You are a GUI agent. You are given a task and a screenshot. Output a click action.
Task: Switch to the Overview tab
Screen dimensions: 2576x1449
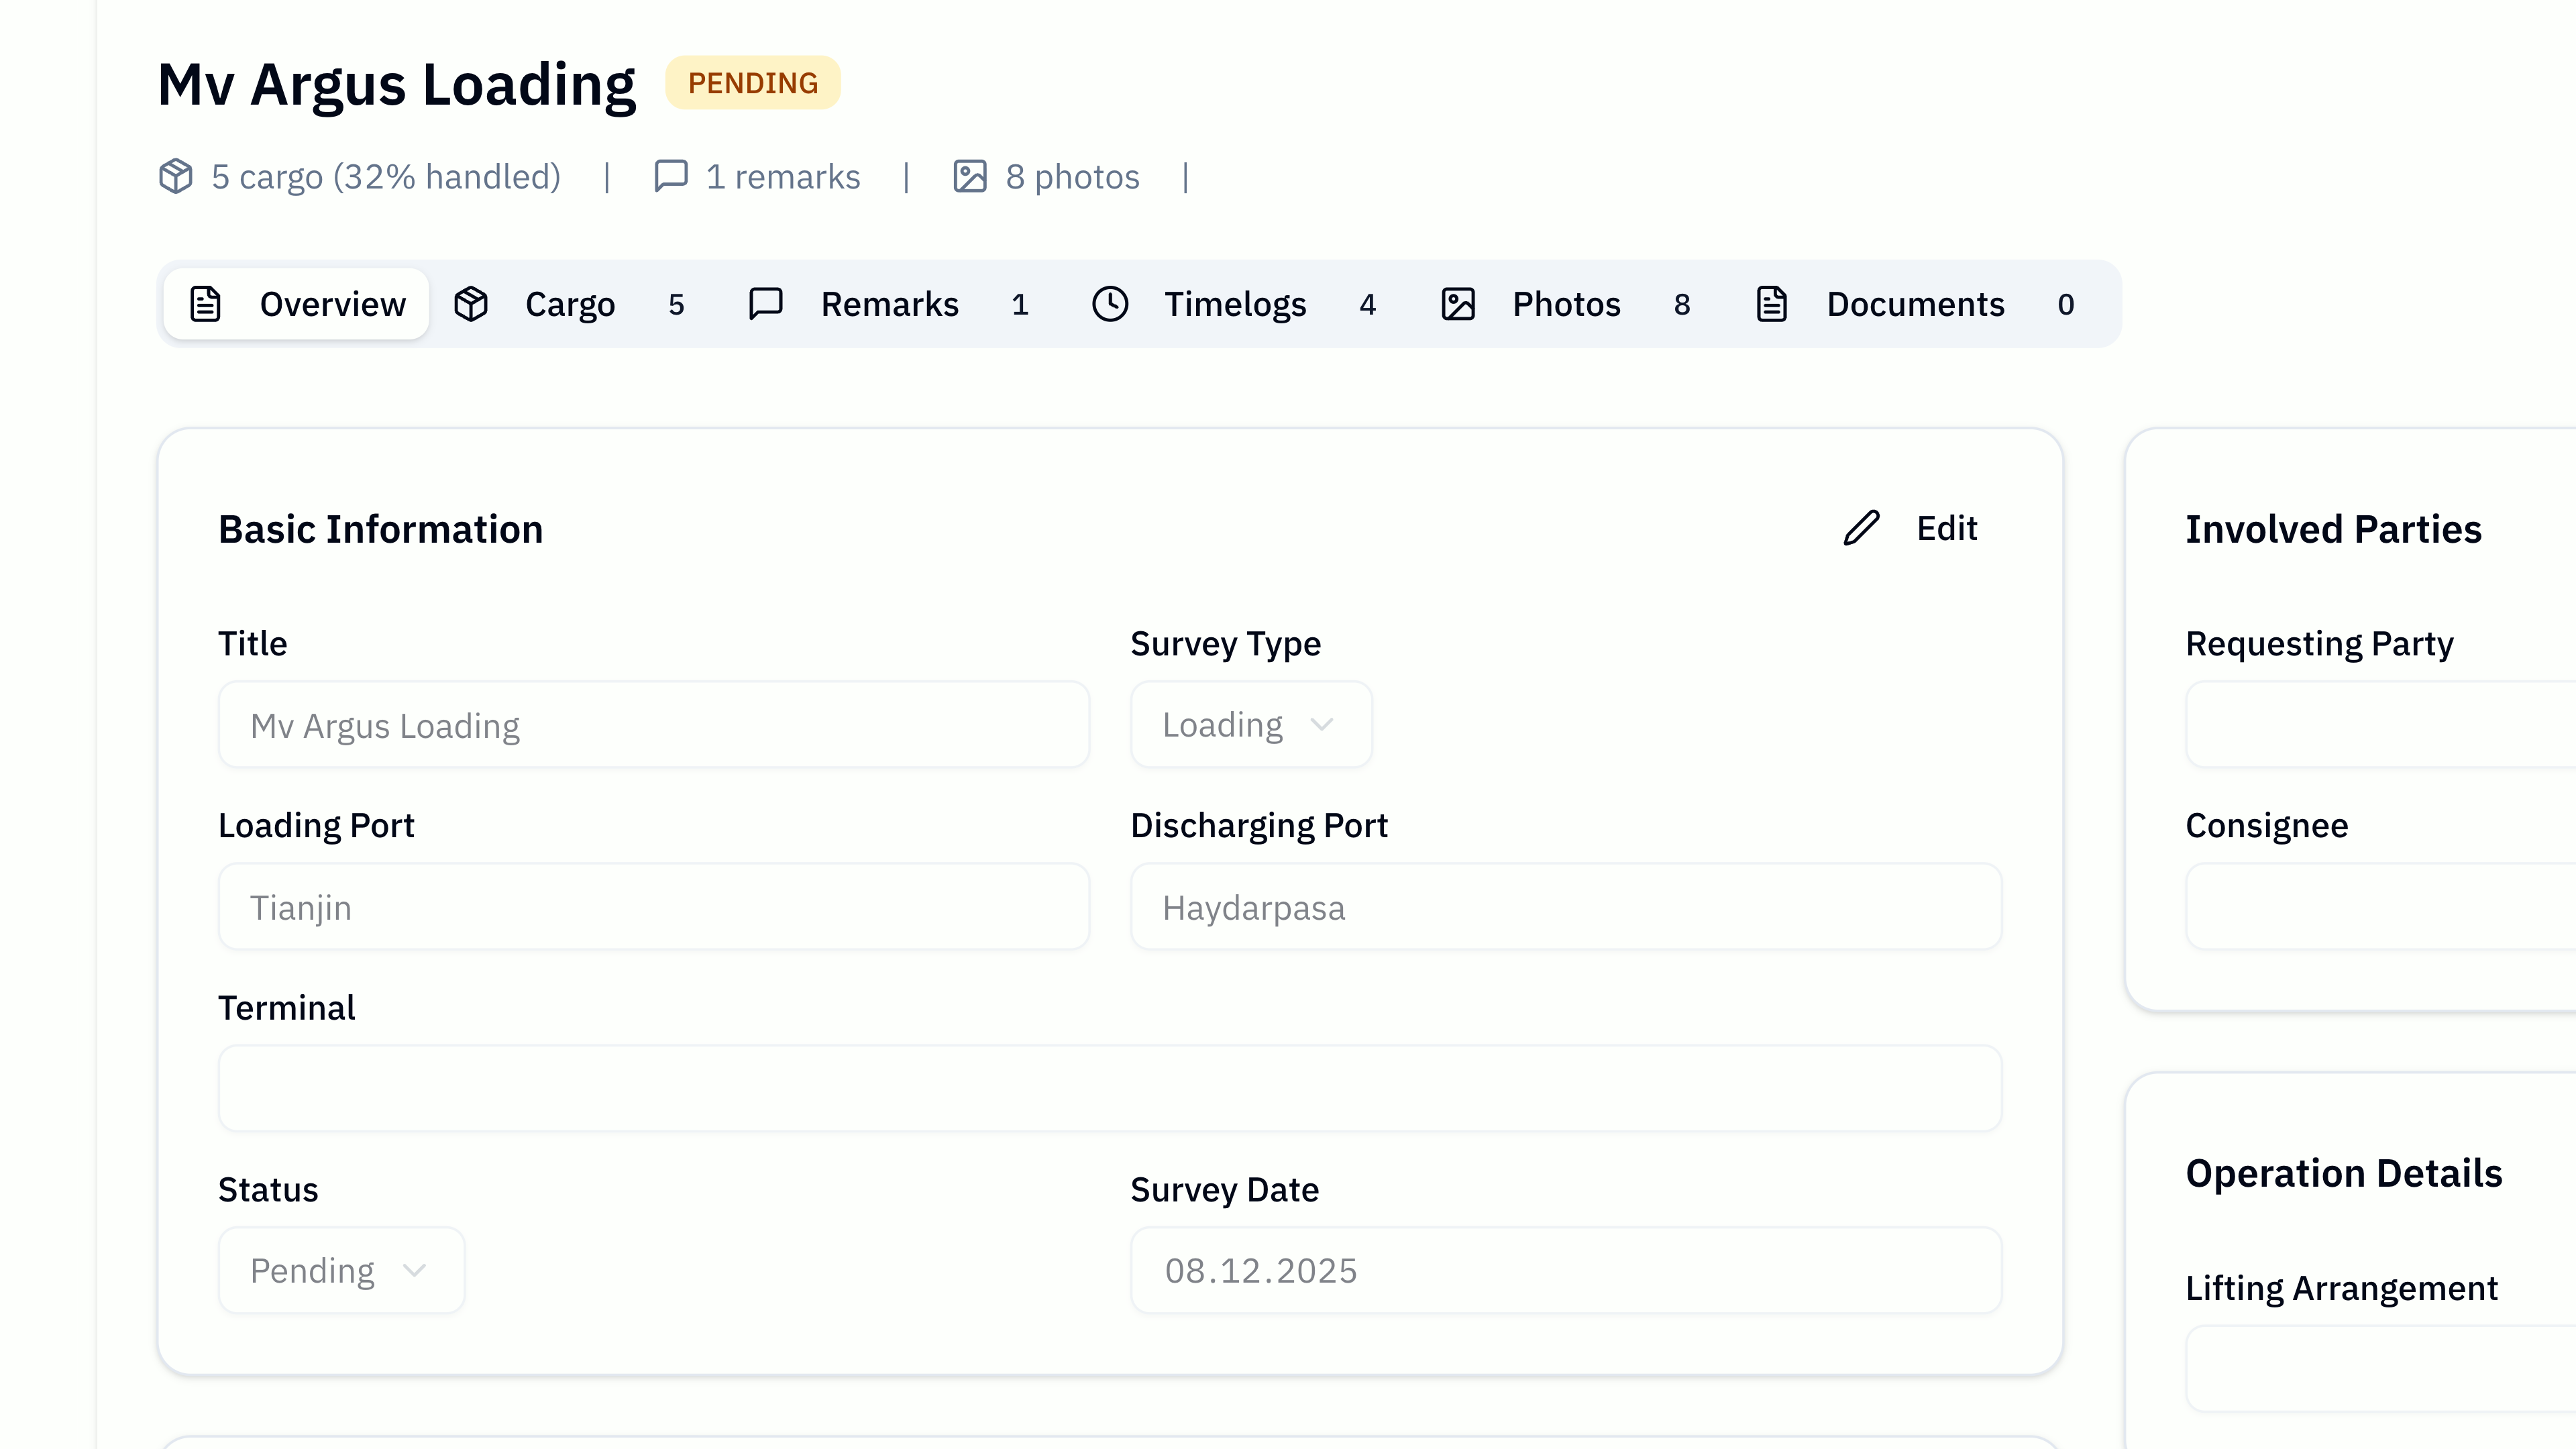pyautogui.click(x=298, y=304)
